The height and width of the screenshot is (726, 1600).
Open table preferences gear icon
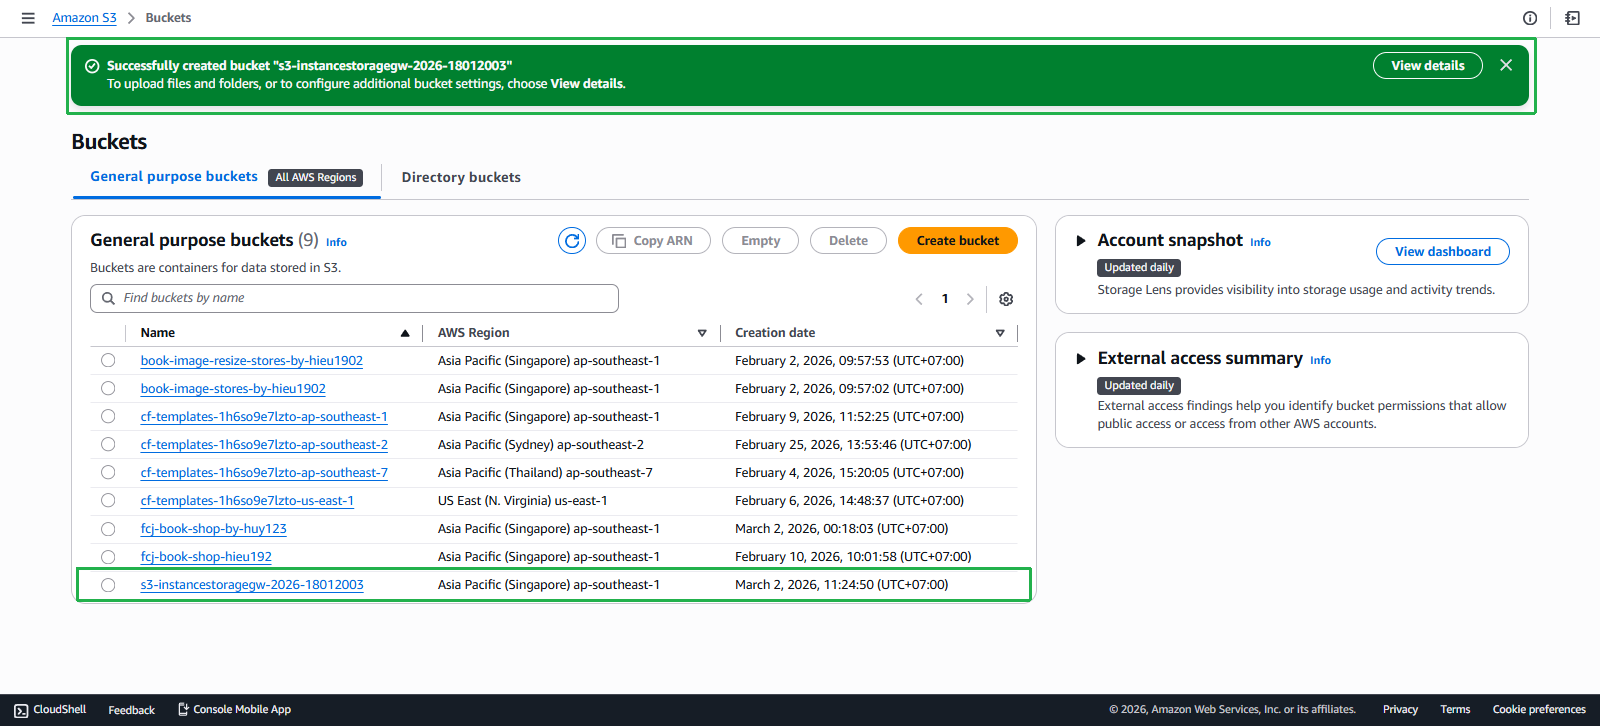1006,299
